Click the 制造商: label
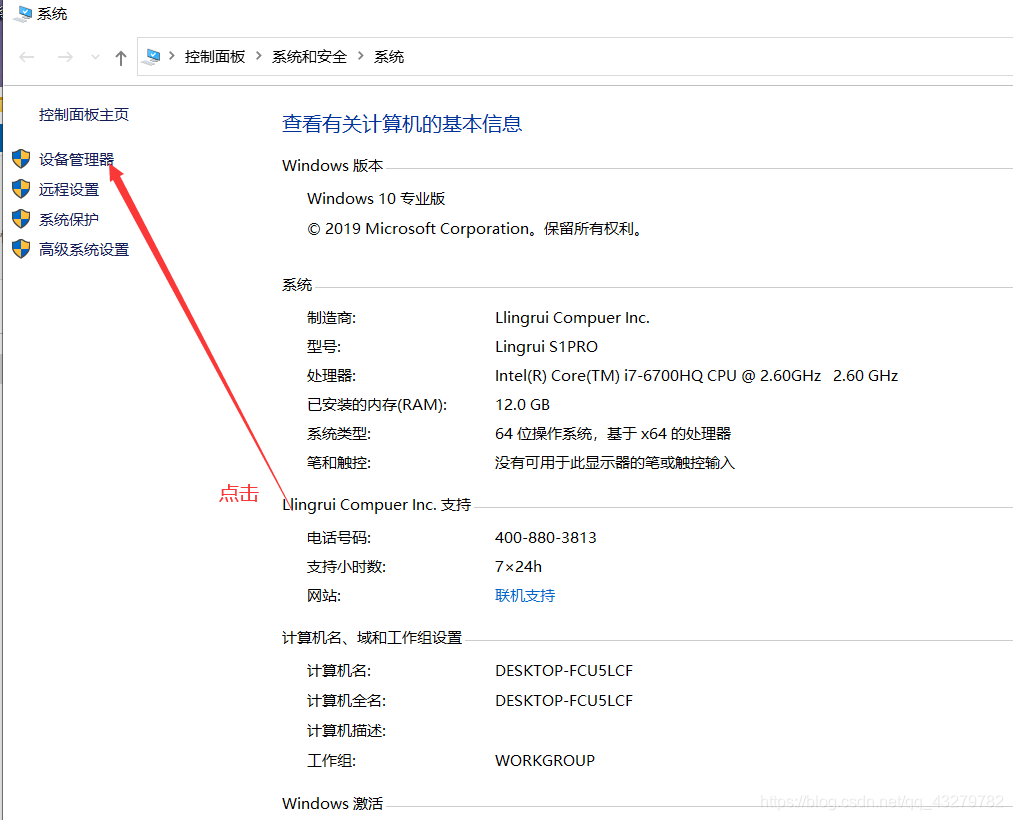Viewport: 1013px width, 820px height. [x=331, y=318]
